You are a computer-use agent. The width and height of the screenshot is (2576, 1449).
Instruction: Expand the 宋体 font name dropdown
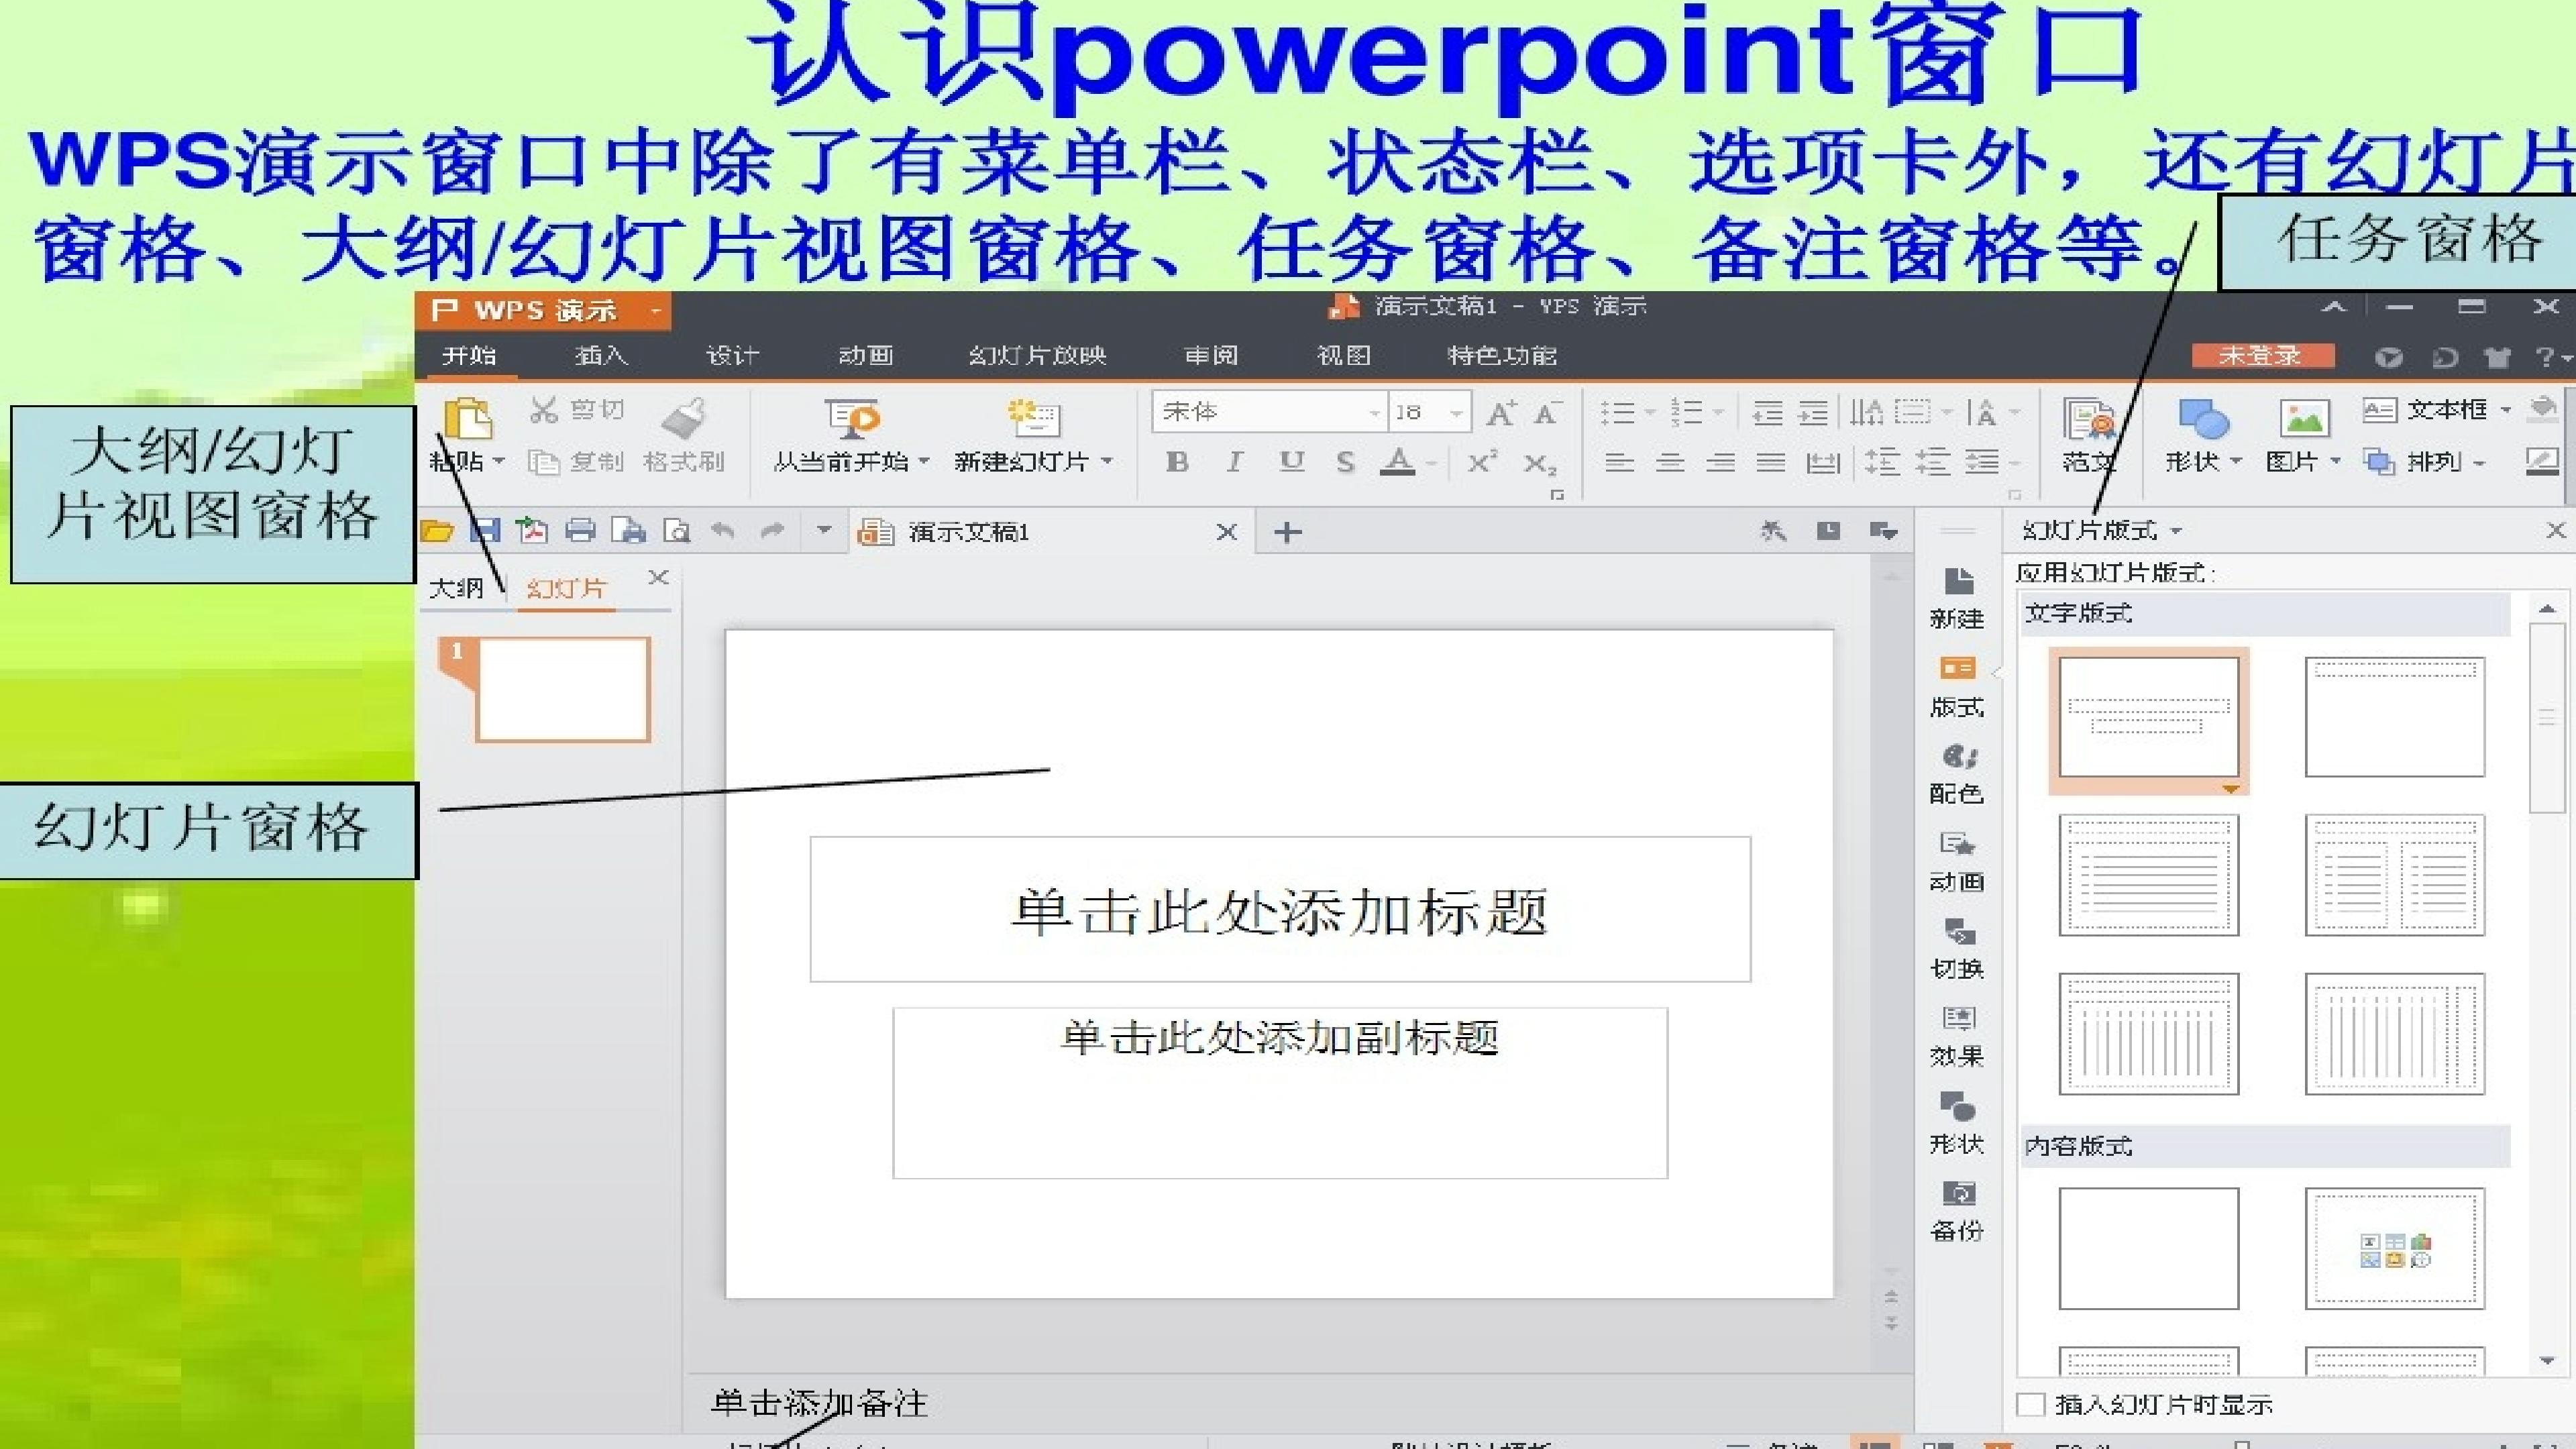click(1374, 412)
